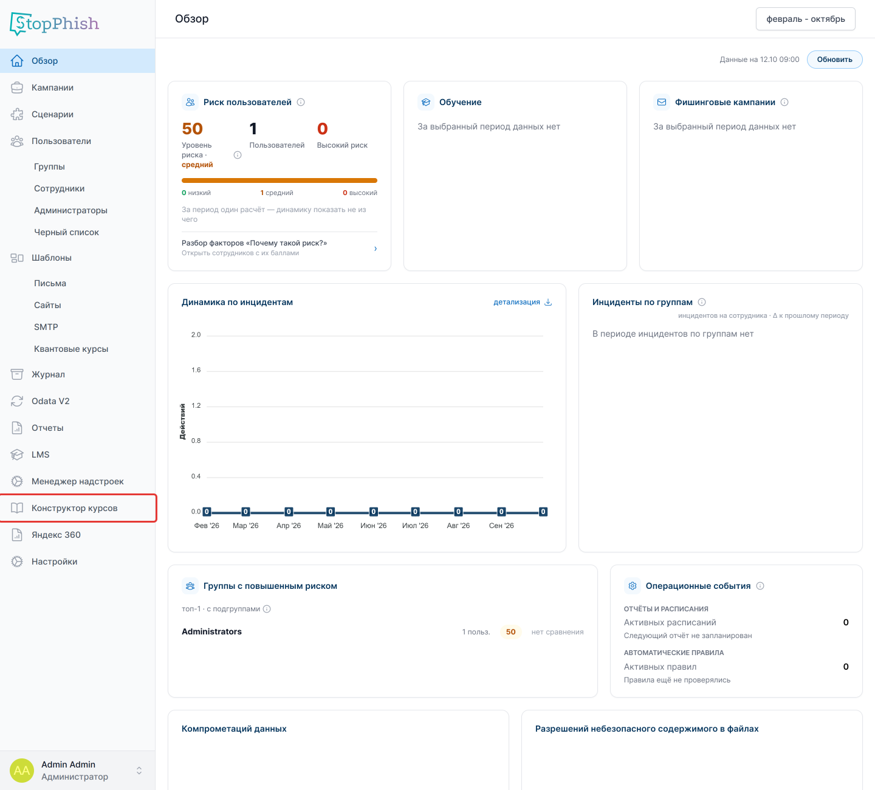This screenshot has height=790, width=875.
Task: Open Менеджер надстроек in the sidebar
Action: click(x=78, y=481)
